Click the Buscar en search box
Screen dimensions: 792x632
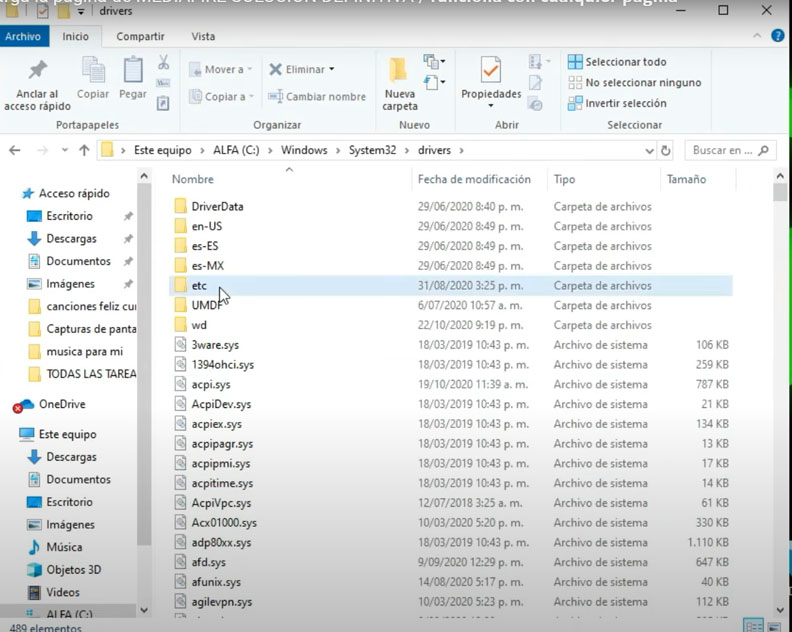coord(730,150)
